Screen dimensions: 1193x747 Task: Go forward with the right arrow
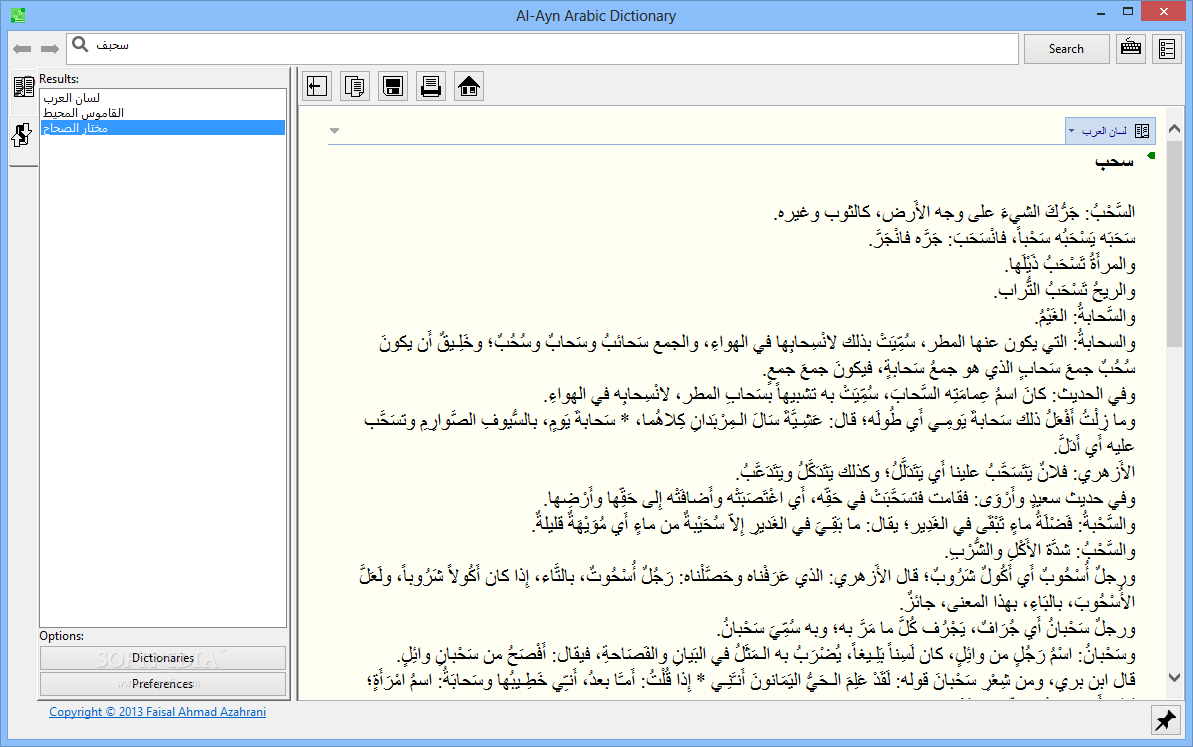(50, 49)
